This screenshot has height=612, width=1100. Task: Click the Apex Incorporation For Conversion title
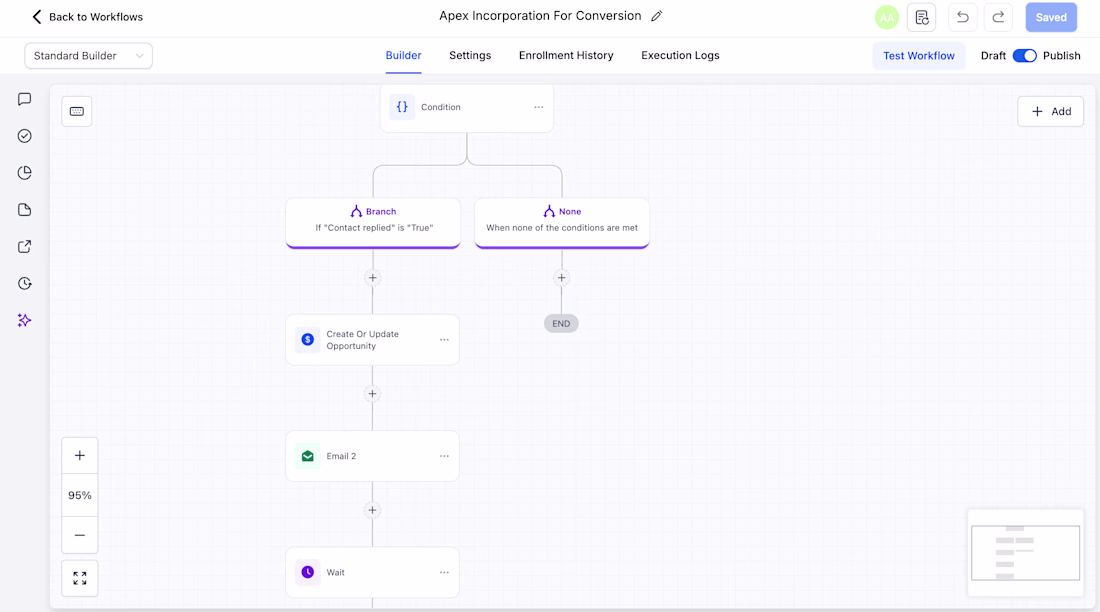click(x=540, y=16)
